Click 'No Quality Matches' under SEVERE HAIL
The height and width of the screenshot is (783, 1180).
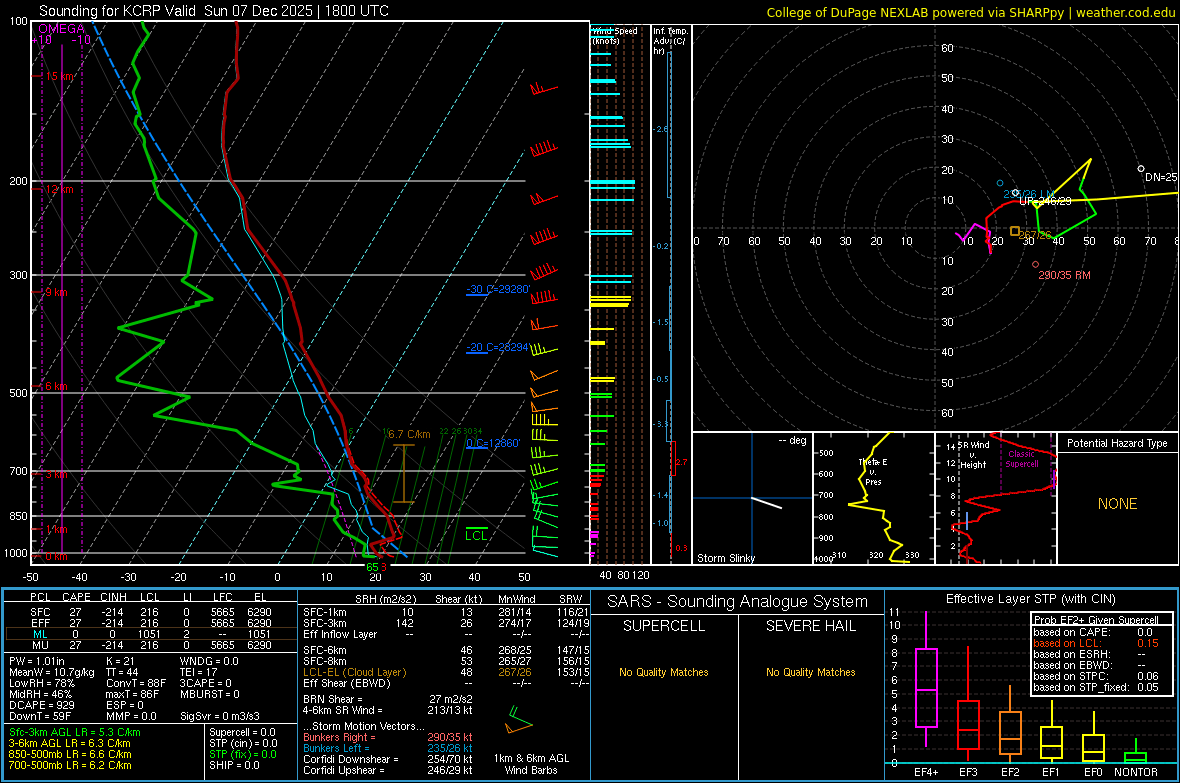point(810,672)
